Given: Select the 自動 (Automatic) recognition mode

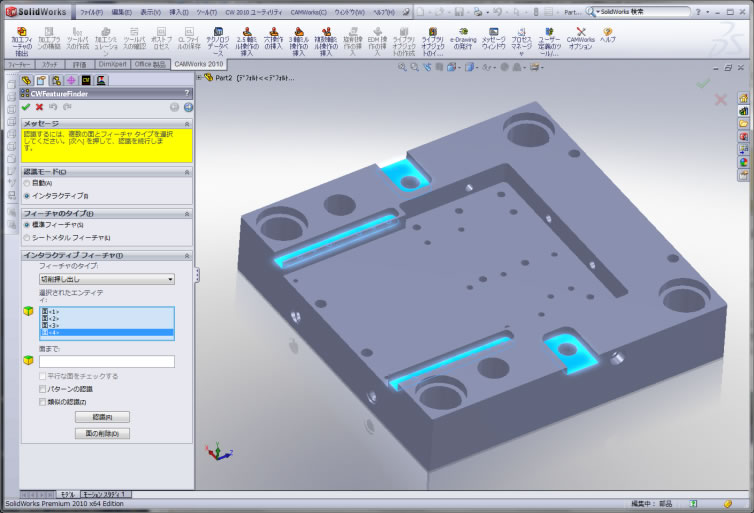Looking at the screenshot, I should click(27, 184).
